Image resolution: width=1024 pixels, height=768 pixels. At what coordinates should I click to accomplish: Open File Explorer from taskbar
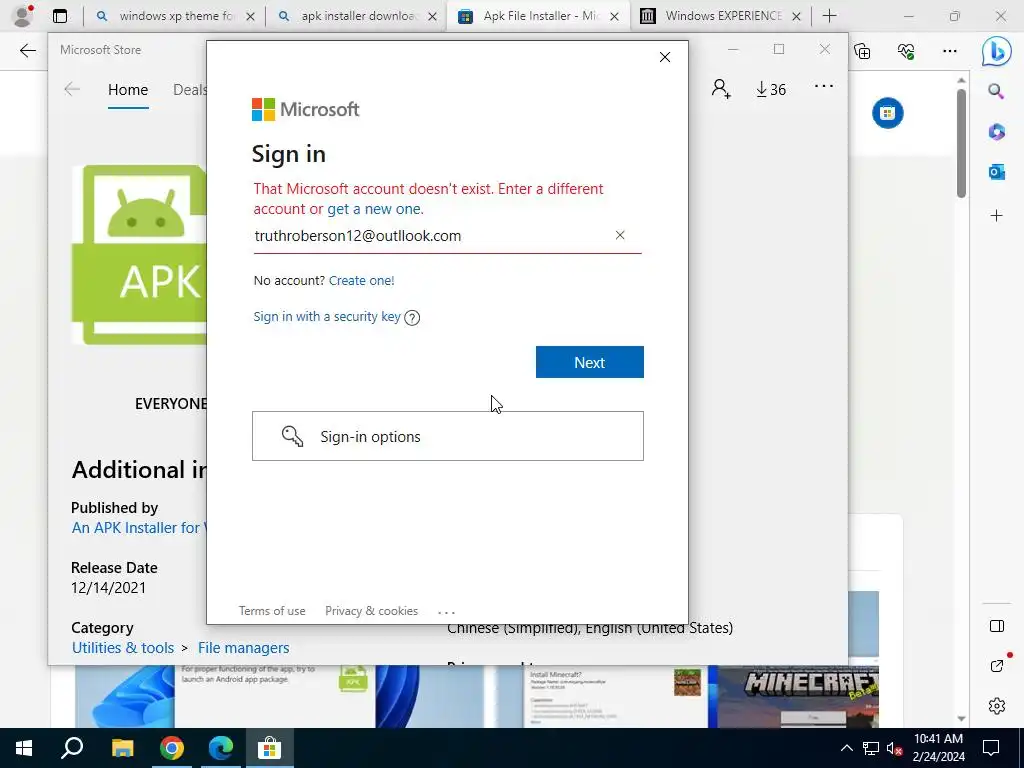(x=122, y=748)
